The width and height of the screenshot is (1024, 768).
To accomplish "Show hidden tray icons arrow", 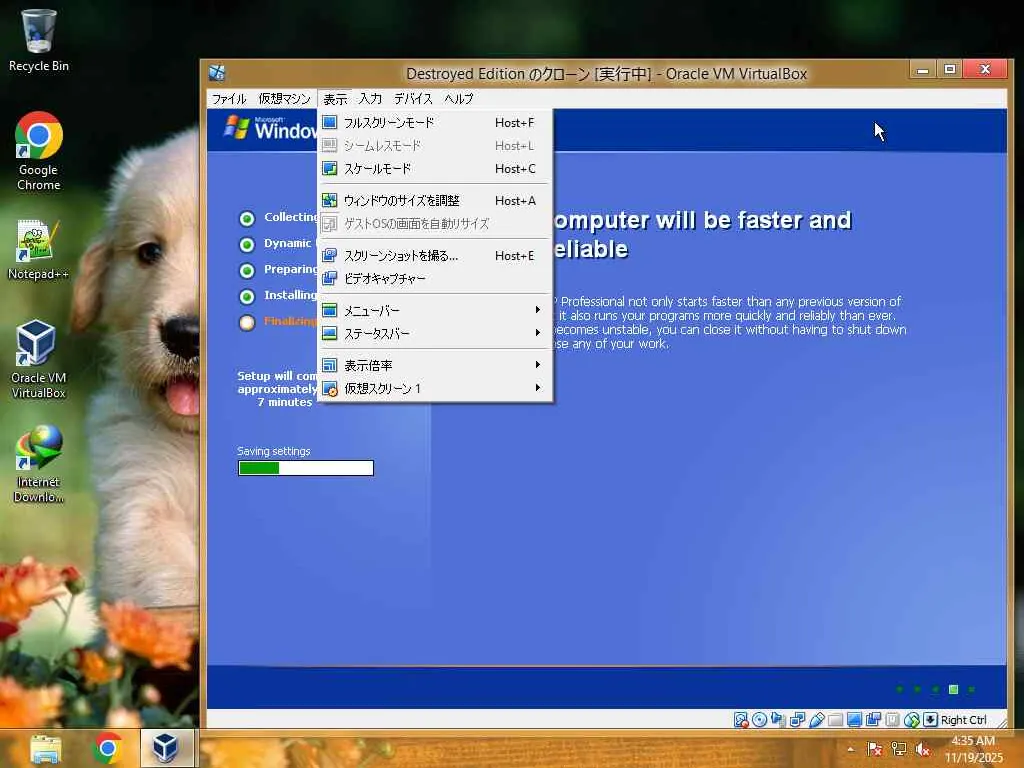I will pos(850,749).
